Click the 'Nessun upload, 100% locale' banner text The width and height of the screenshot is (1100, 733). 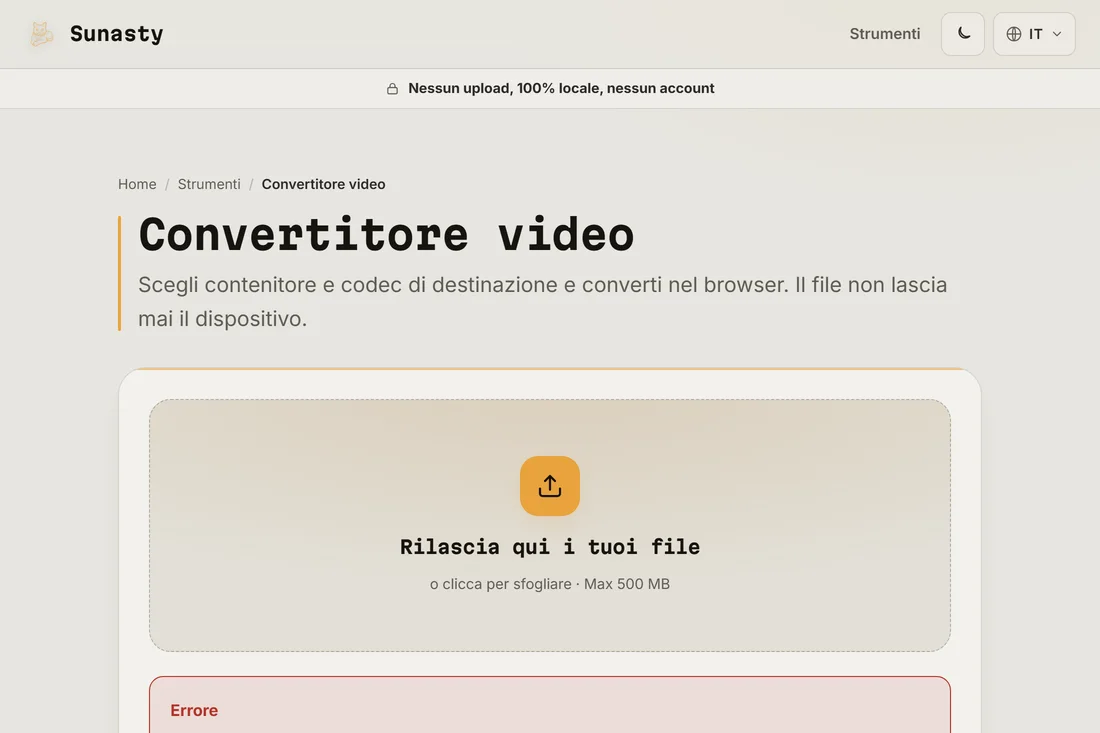561,88
